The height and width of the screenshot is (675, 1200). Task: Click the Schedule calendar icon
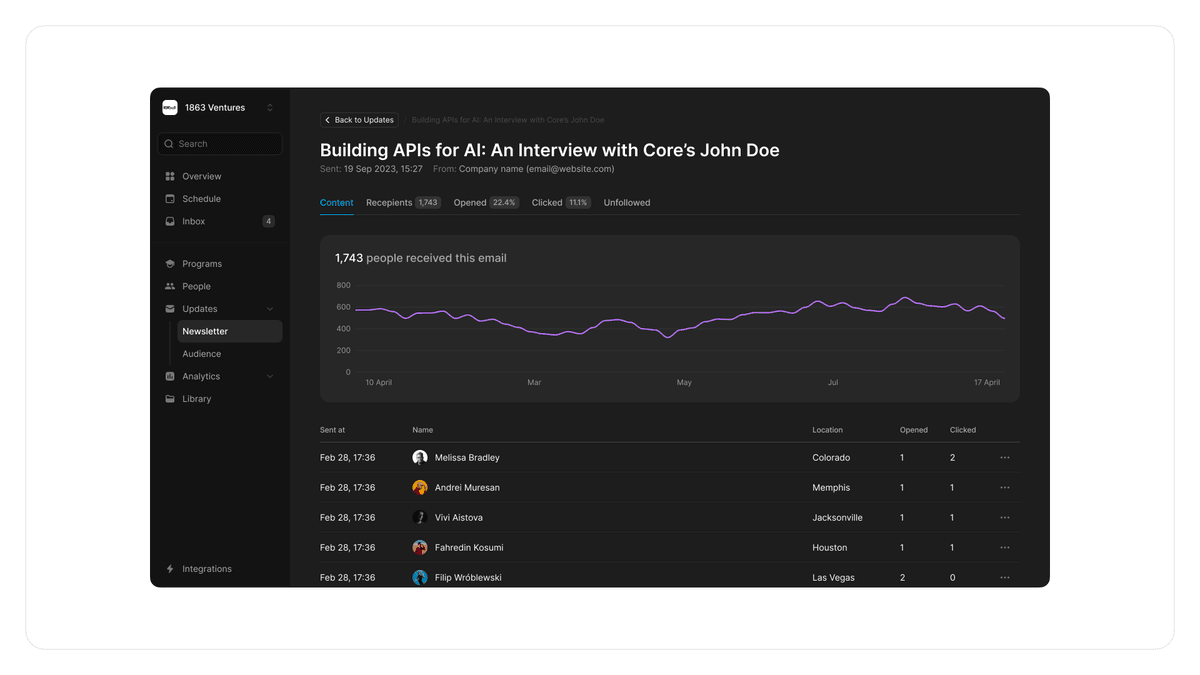[x=170, y=199]
